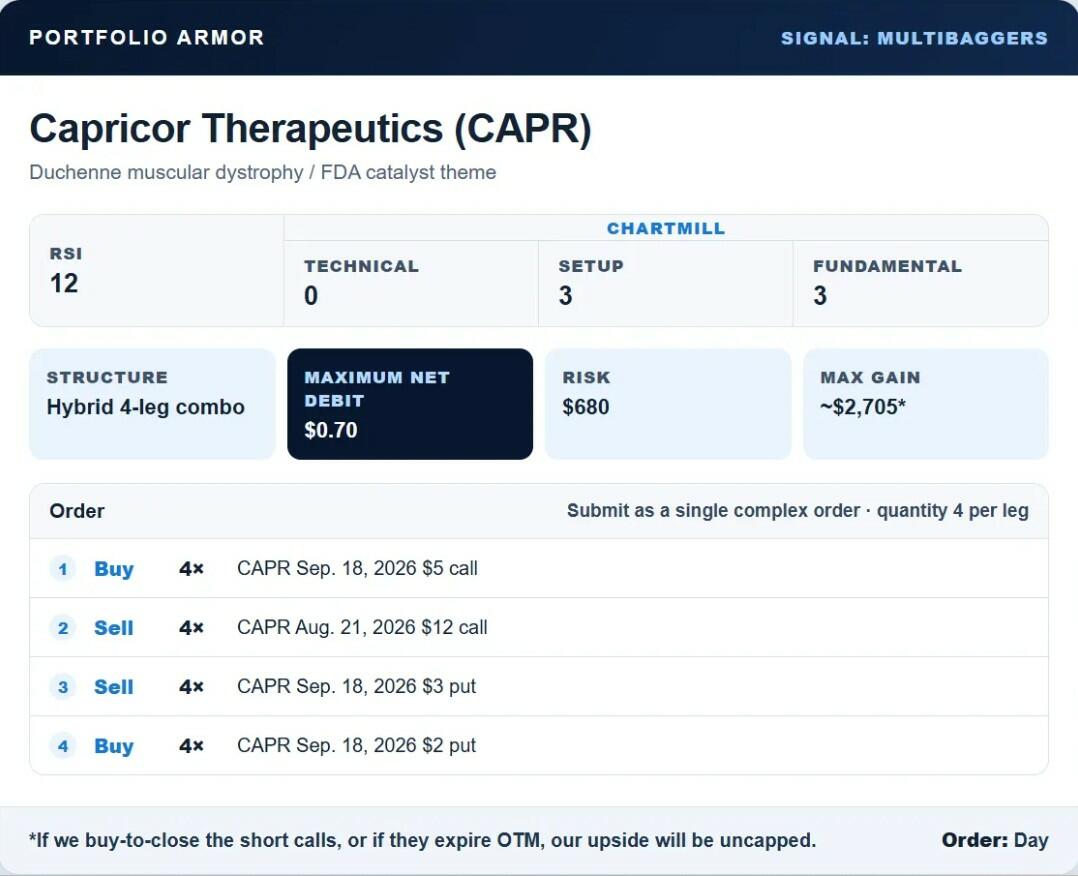Open the Signal: Multibaggers header link
This screenshot has height=876, width=1078.
914,38
